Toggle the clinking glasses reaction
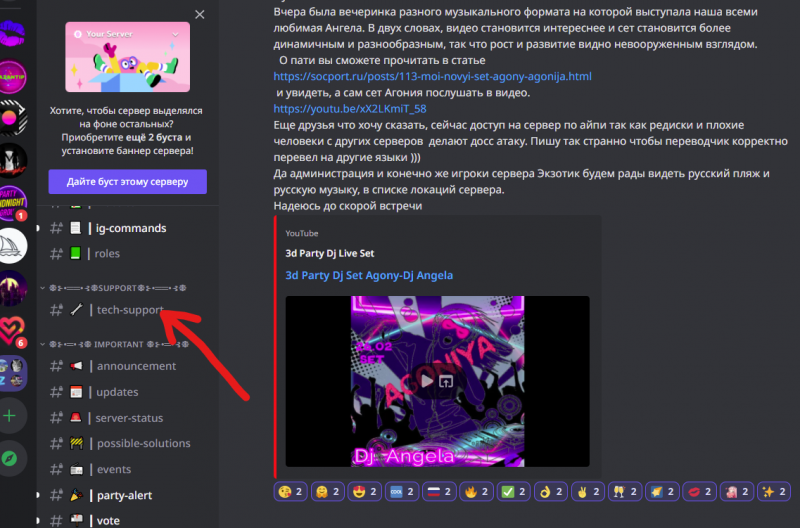Image resolution: width=800 pixels, height=528 pixels. pos(626,492)
